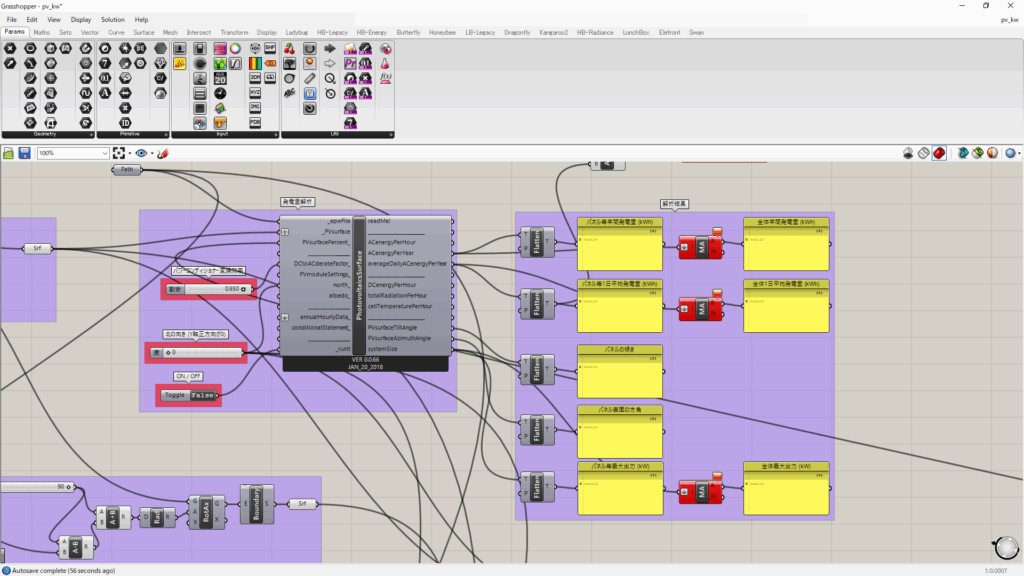Expand the Geometry panel with its plus button
The height and width of the screenshot is (576, 1024).
92,134
